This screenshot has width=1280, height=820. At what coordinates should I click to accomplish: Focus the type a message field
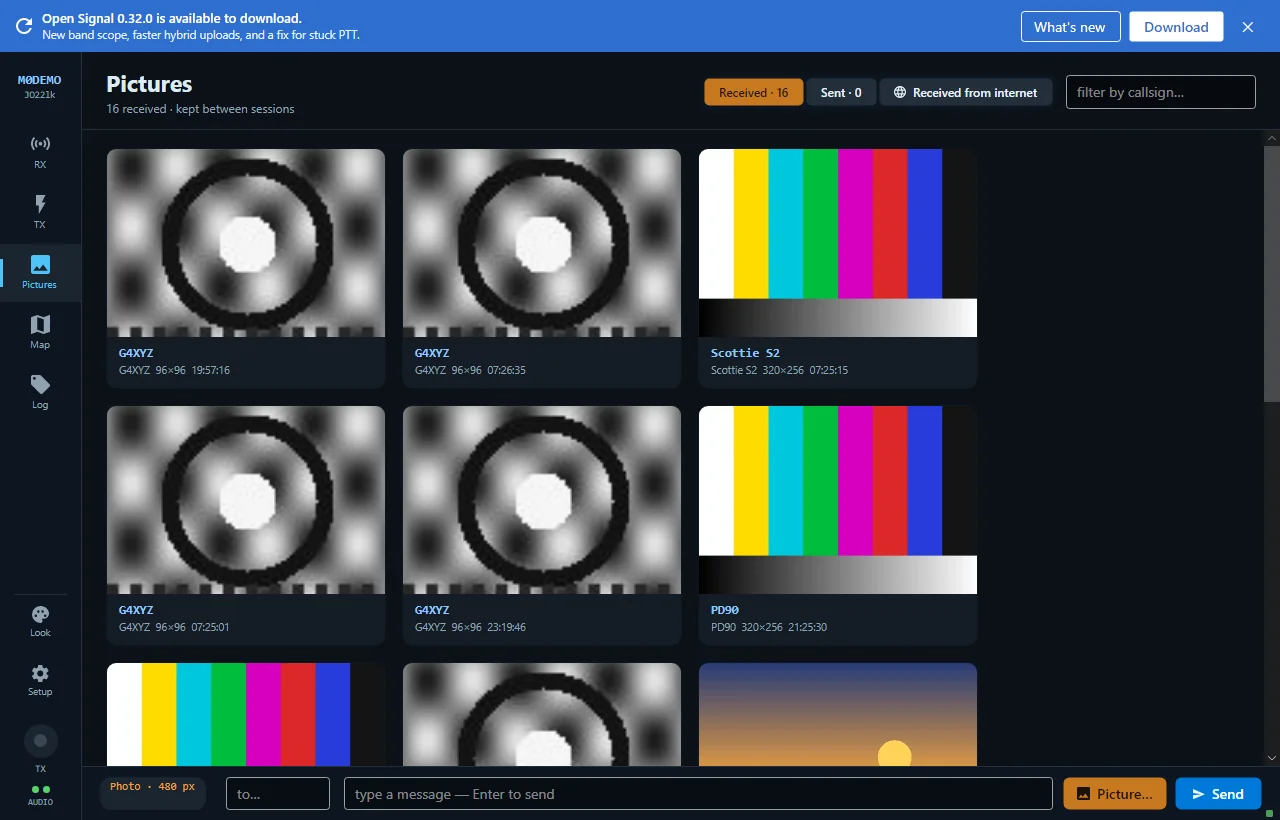[698, 794]
